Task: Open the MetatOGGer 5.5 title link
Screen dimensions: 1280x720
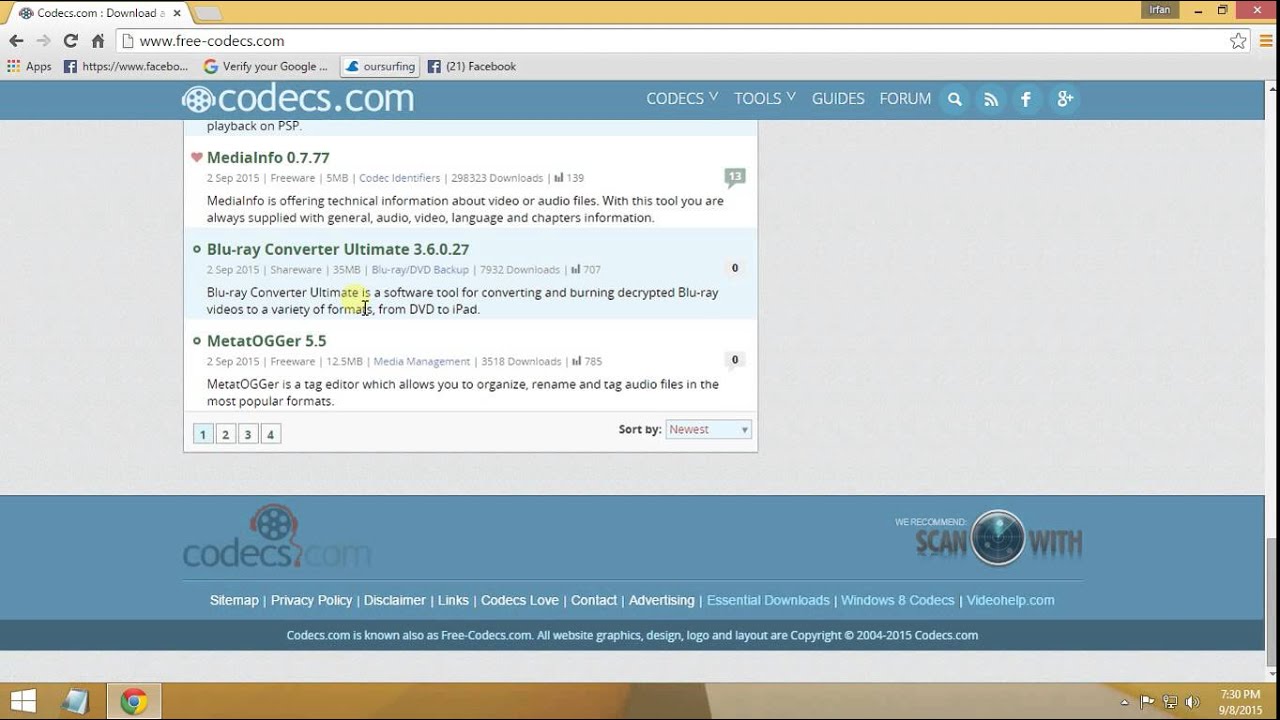Action: click(267, 341)
